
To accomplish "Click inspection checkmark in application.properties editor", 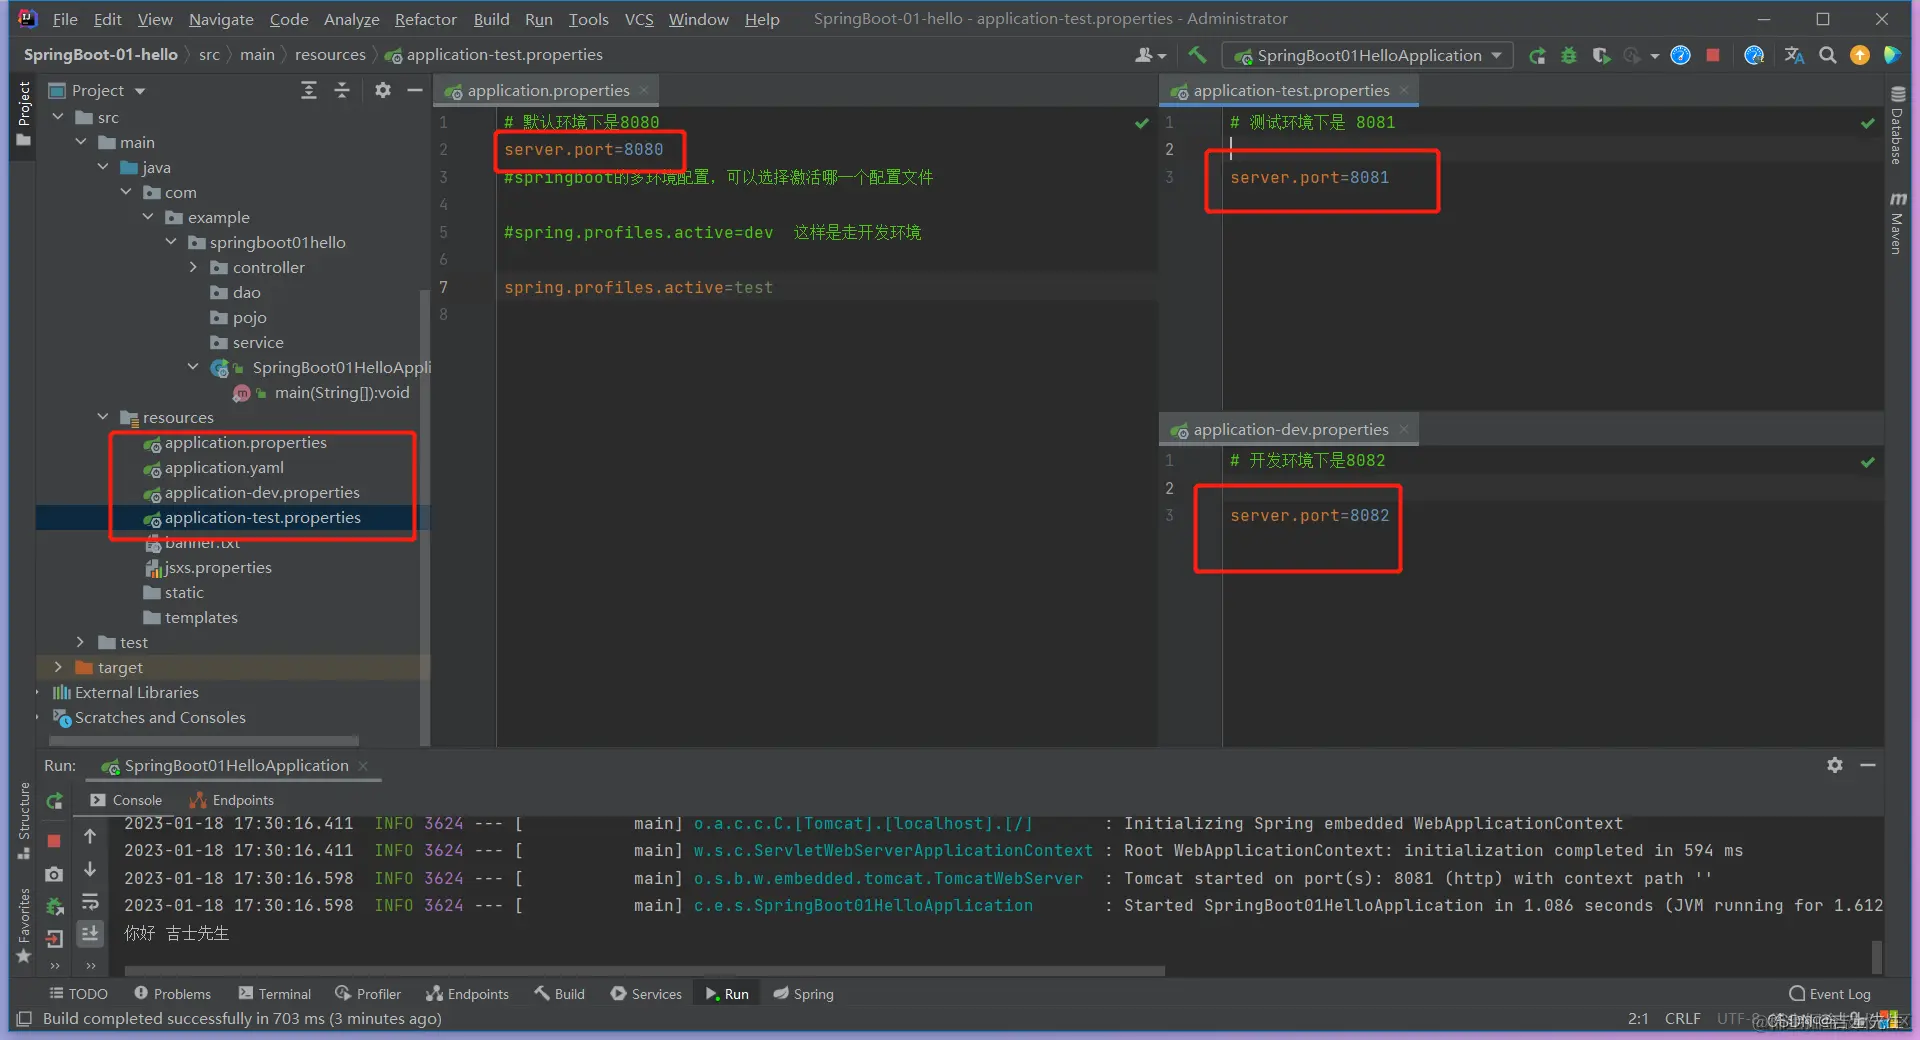I will (1142, 123).
